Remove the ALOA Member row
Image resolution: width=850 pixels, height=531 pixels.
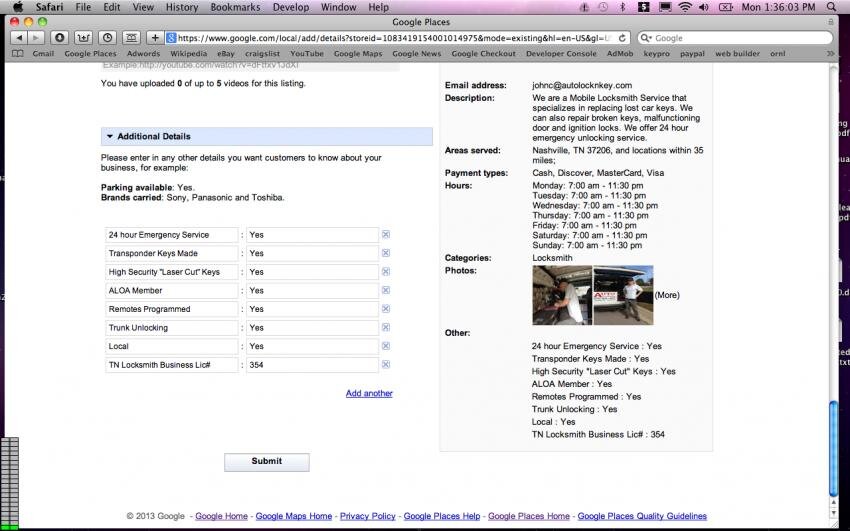[x=386, y=290]
